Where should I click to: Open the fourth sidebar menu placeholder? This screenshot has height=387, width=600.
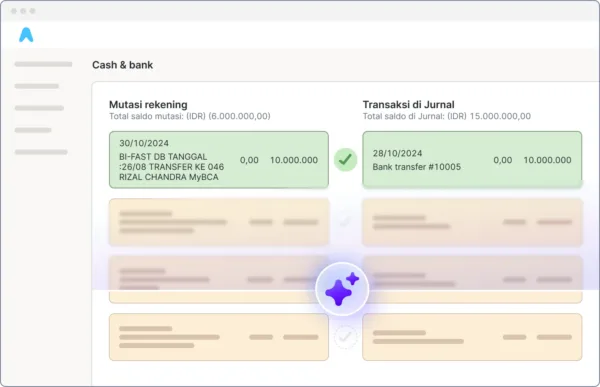(x=33, y=130)
